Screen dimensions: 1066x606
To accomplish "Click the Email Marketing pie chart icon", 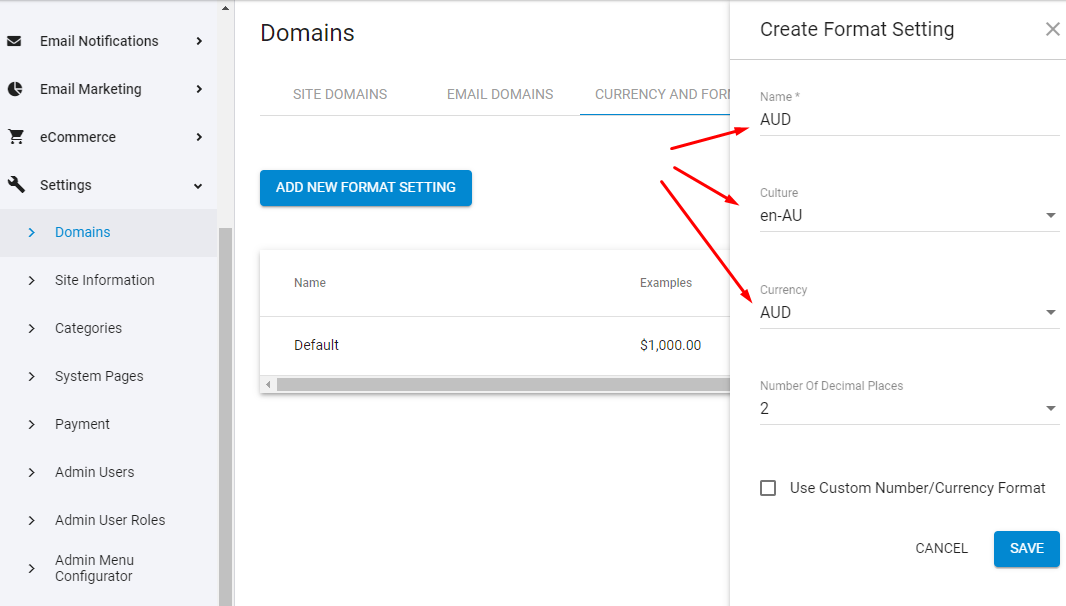I will tap(15, 89).
